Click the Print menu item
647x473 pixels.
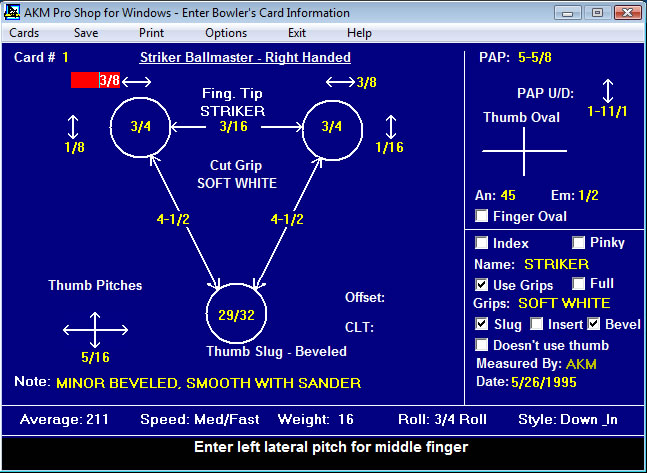click(x=151, y=33)
